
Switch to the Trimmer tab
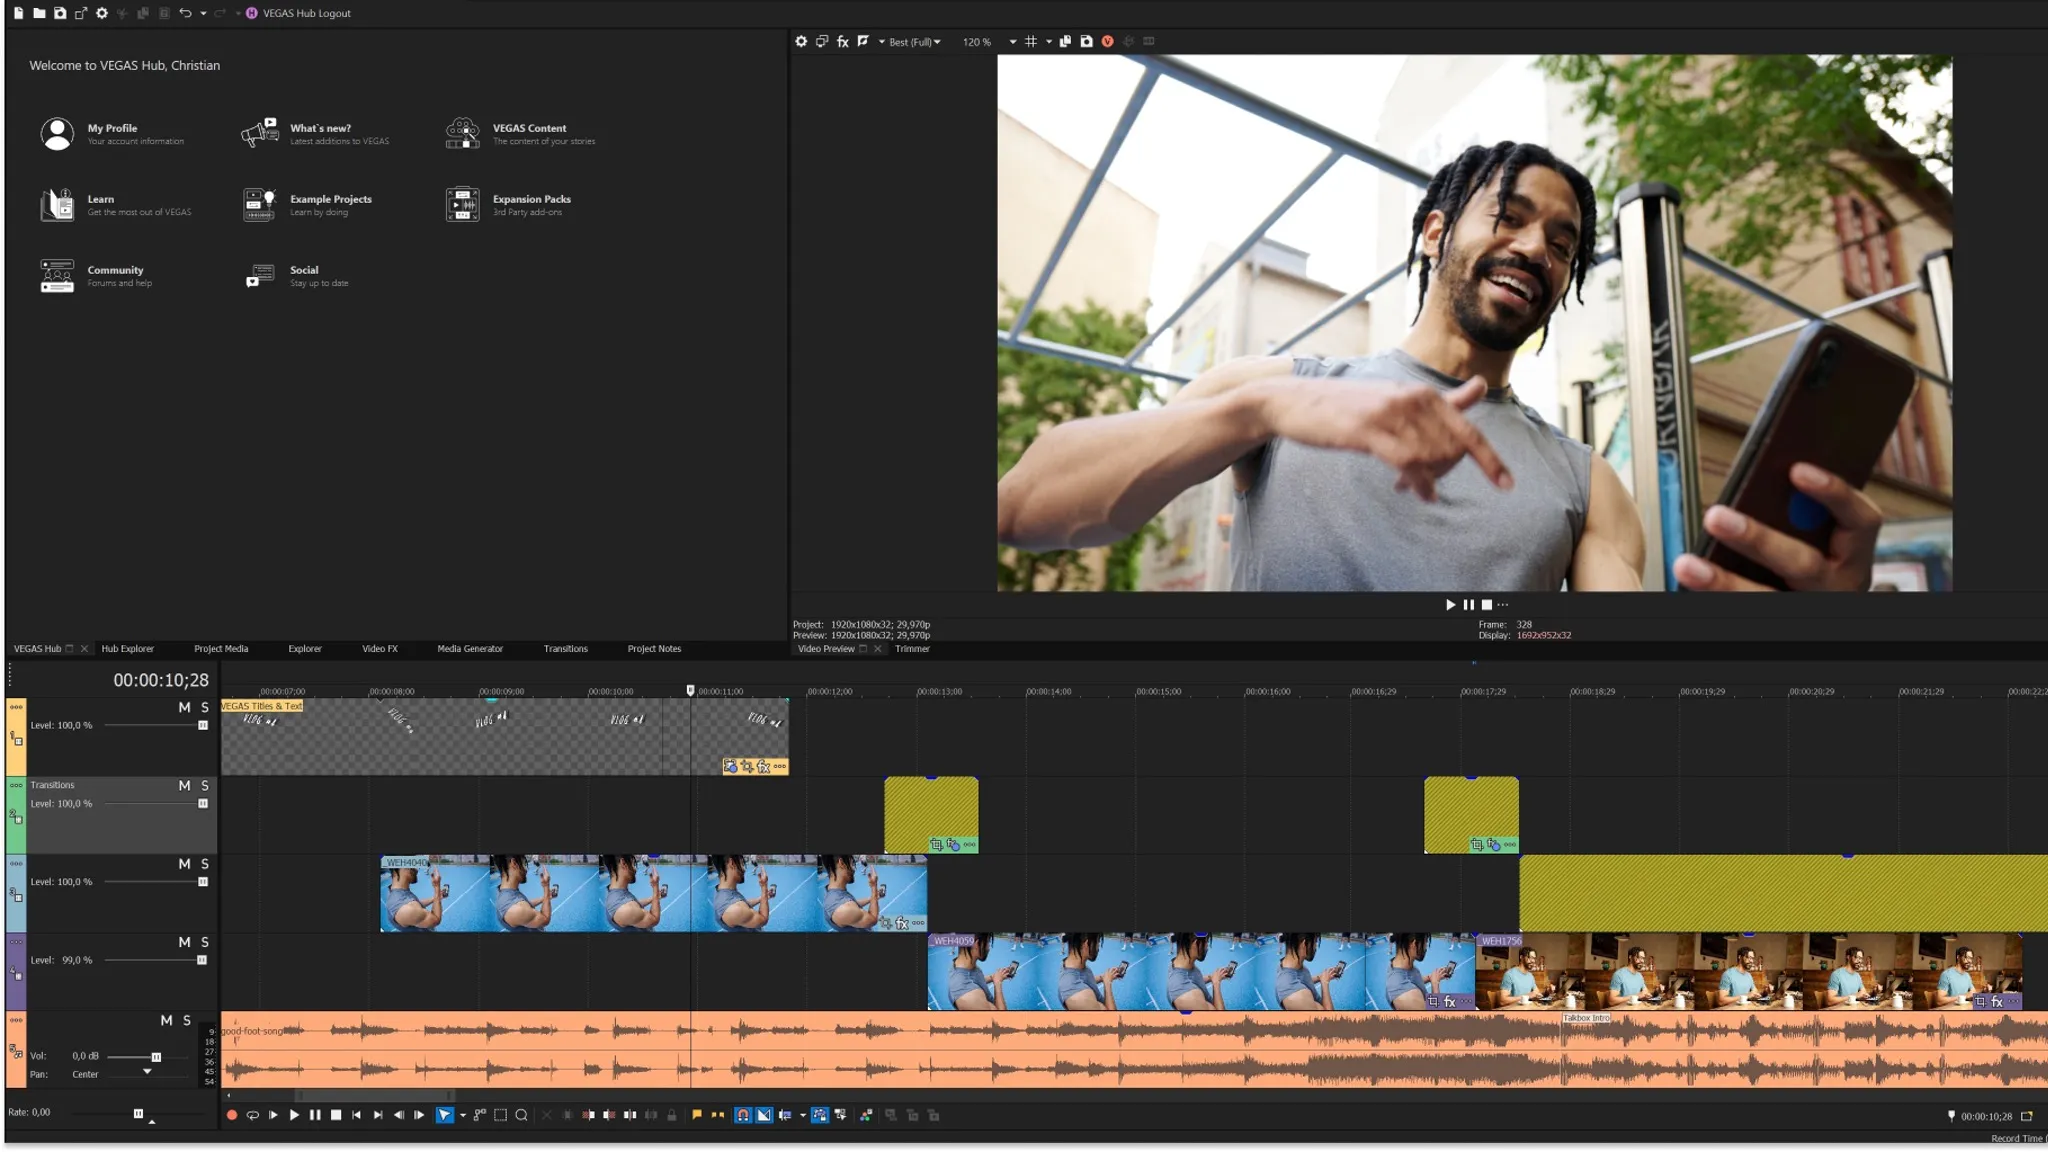912,649
